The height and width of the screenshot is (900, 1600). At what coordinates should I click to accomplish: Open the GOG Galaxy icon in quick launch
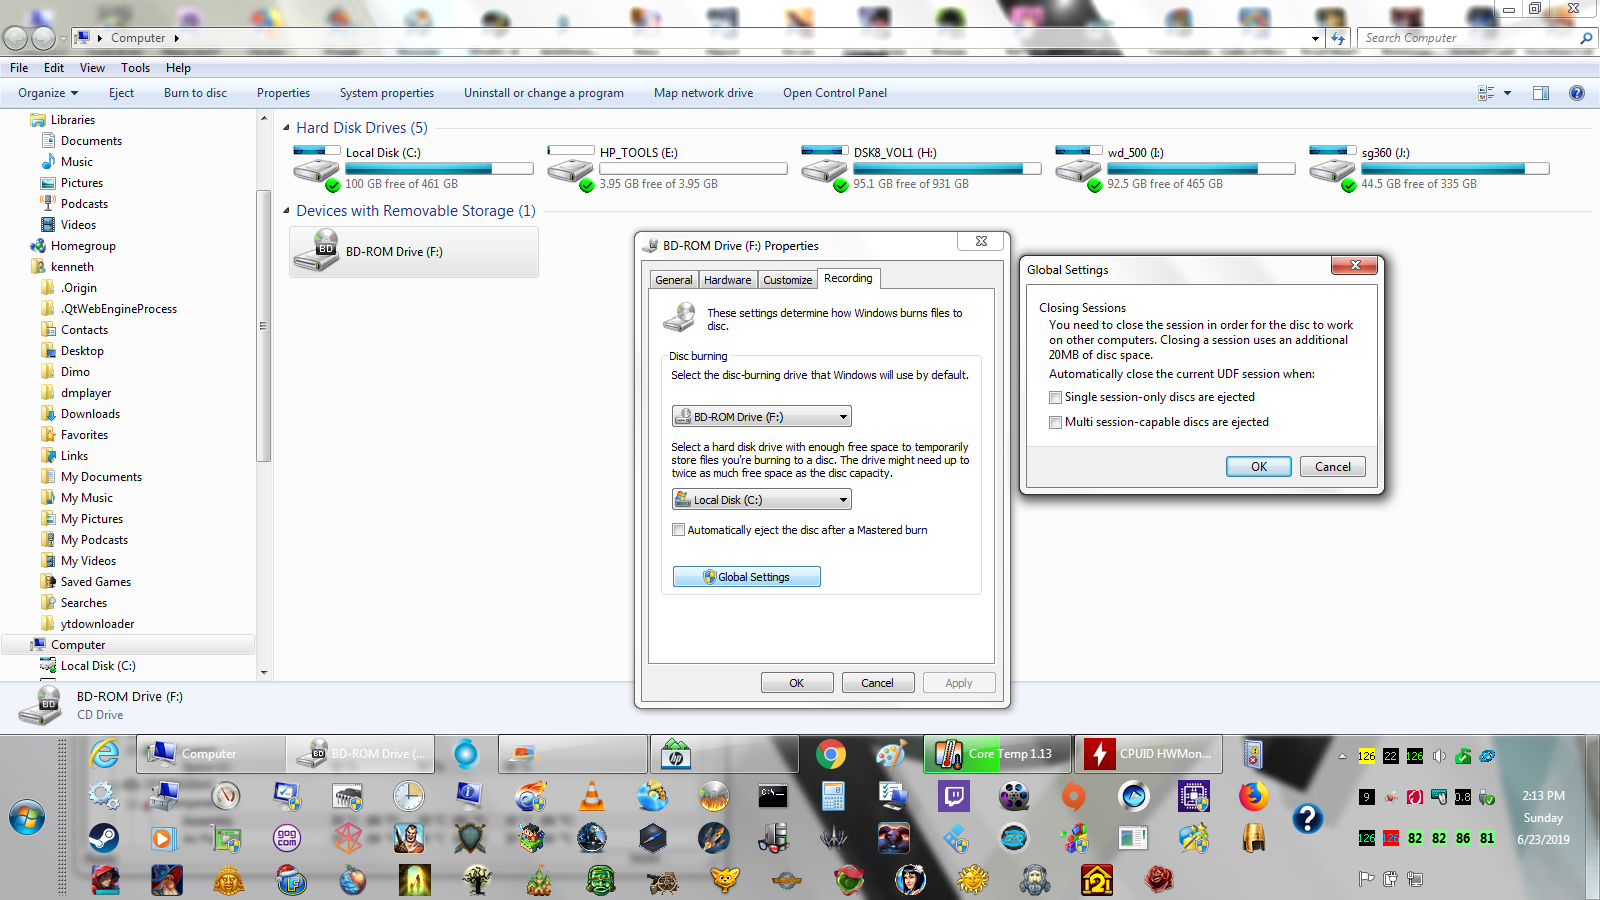click(x=287, y=837)
